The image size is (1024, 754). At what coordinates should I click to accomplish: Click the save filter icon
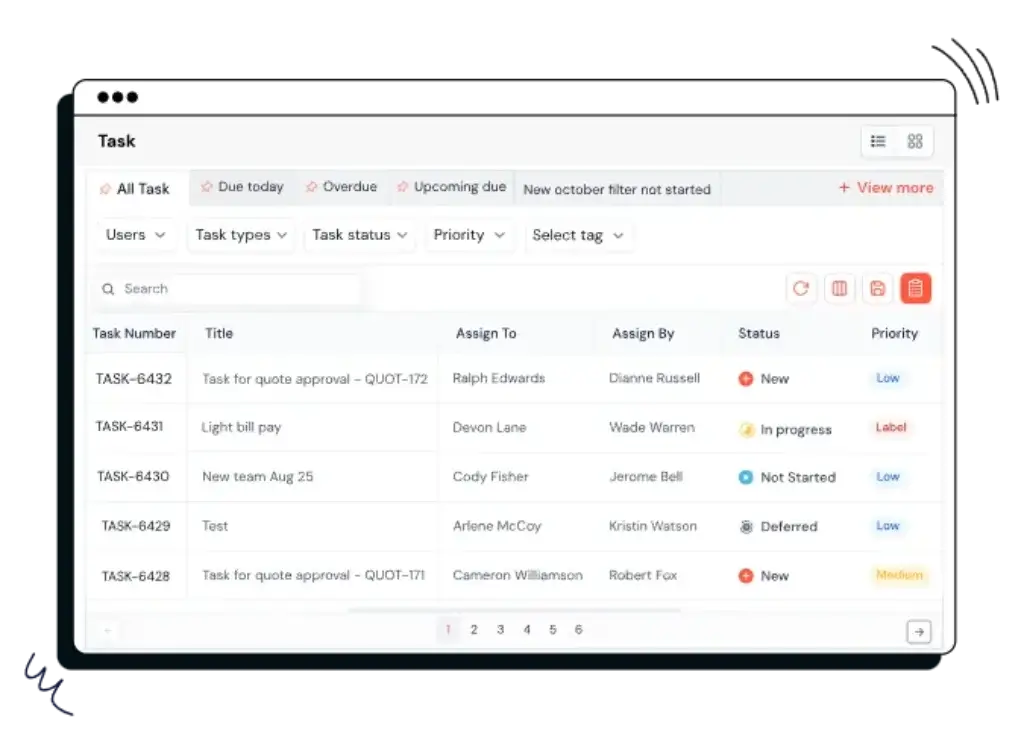tap(878, 289)
